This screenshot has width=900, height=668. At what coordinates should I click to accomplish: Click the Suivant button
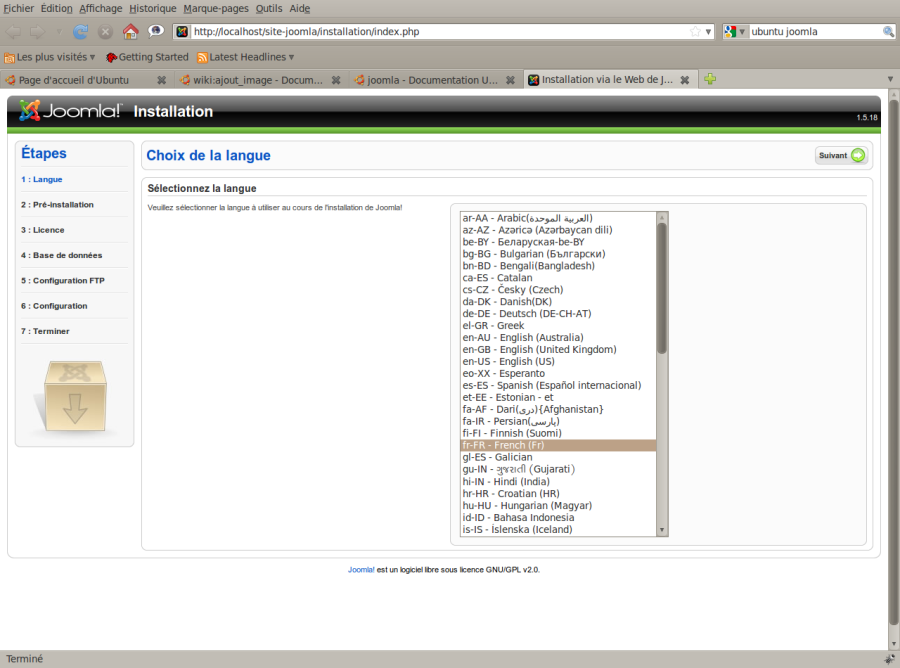click(x=841, y=156)
